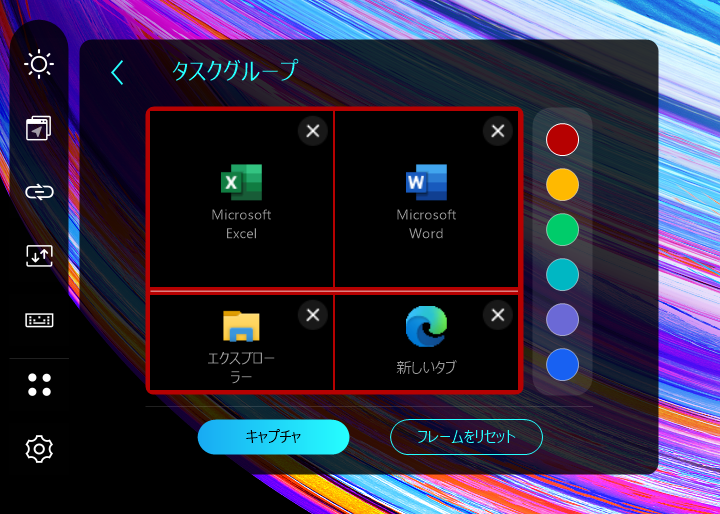
Task: Click the Microsoft Excel app icon
Action: (x=242, y=182)
